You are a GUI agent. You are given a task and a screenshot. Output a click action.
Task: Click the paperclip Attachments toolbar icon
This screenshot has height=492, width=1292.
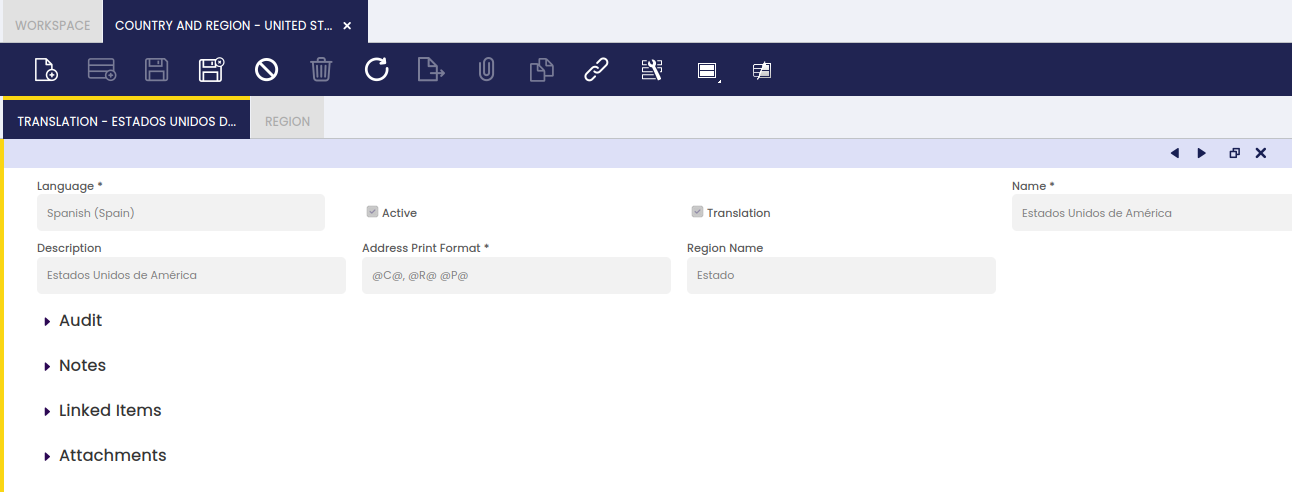pyautogui.click(x=486, y=70)
